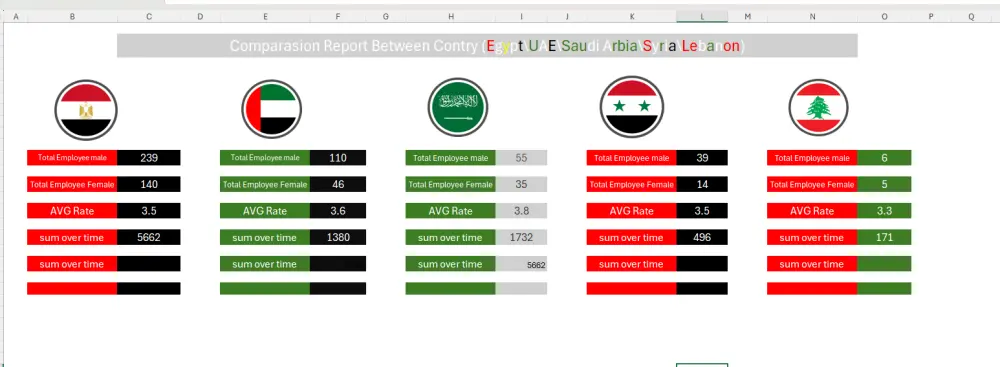This screenshot has width=1000, height=367.
Task: Select column F header
Action: tap(338, 17)
